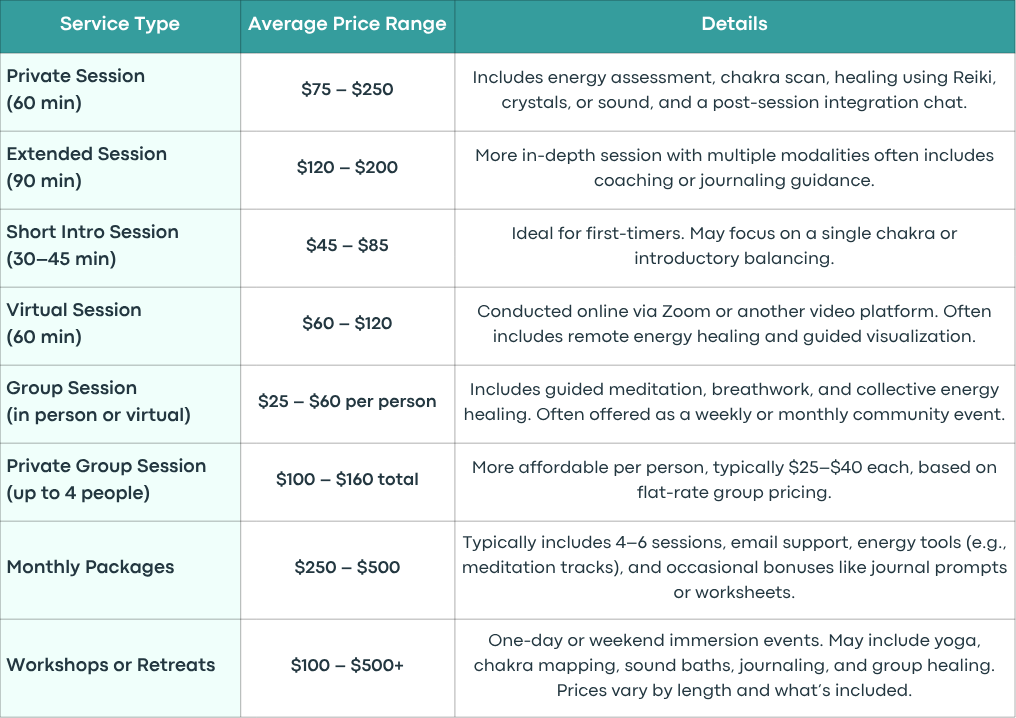Select the Virtual Session (60 min) cell
The width and height of the screenshot is (1016, 718).
click(x=120, y=326)
